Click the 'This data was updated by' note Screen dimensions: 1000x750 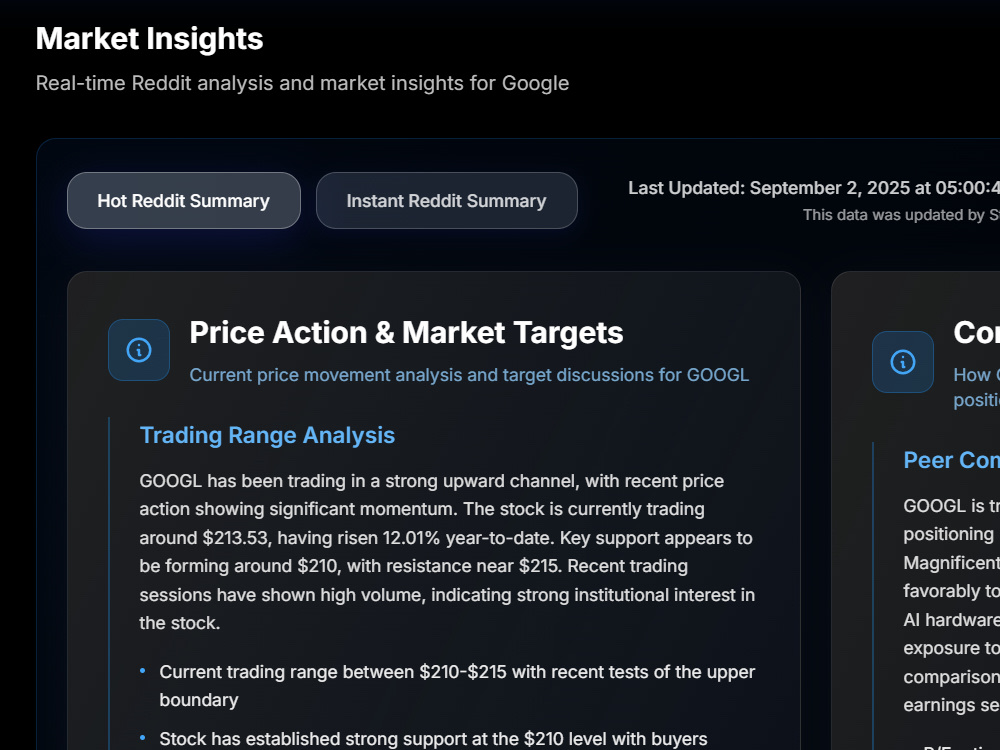click(x=901, y=215)
